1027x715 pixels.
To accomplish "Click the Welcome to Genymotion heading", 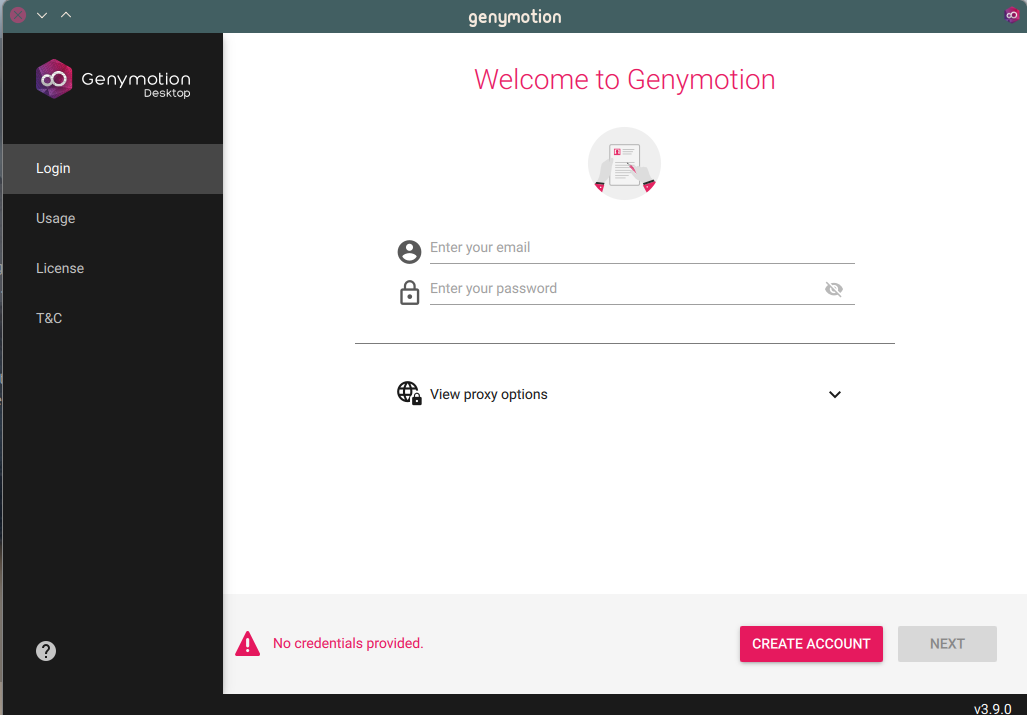I will pyautogui.click(x=624, y=80).
